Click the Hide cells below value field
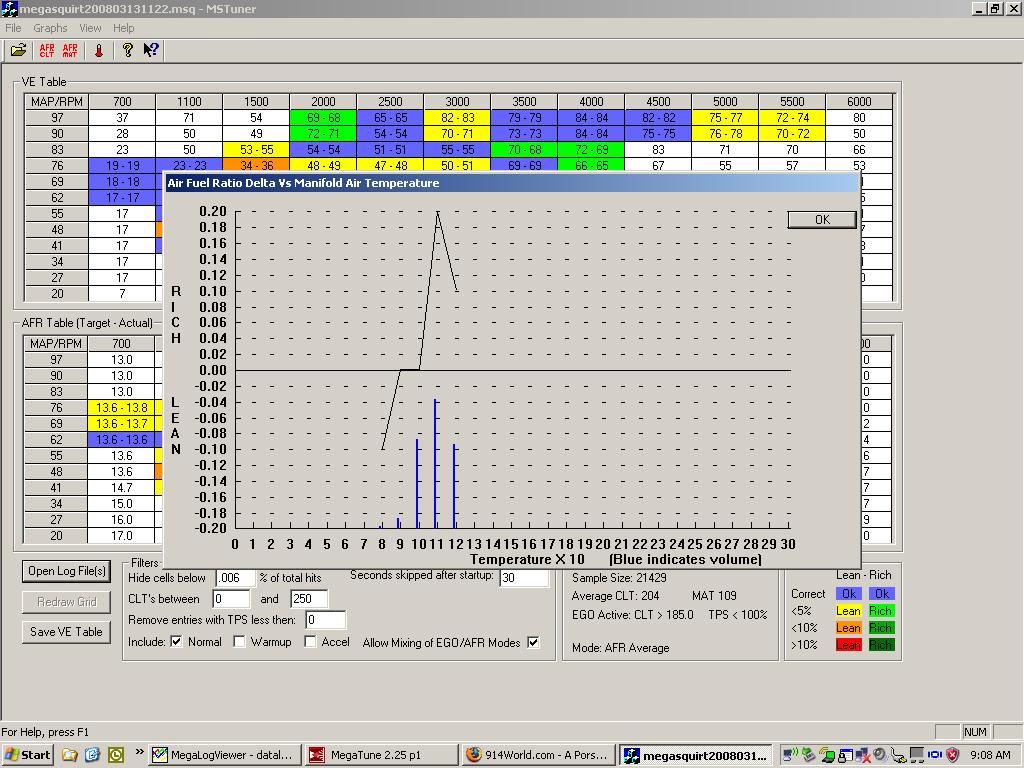 point(235,578)
